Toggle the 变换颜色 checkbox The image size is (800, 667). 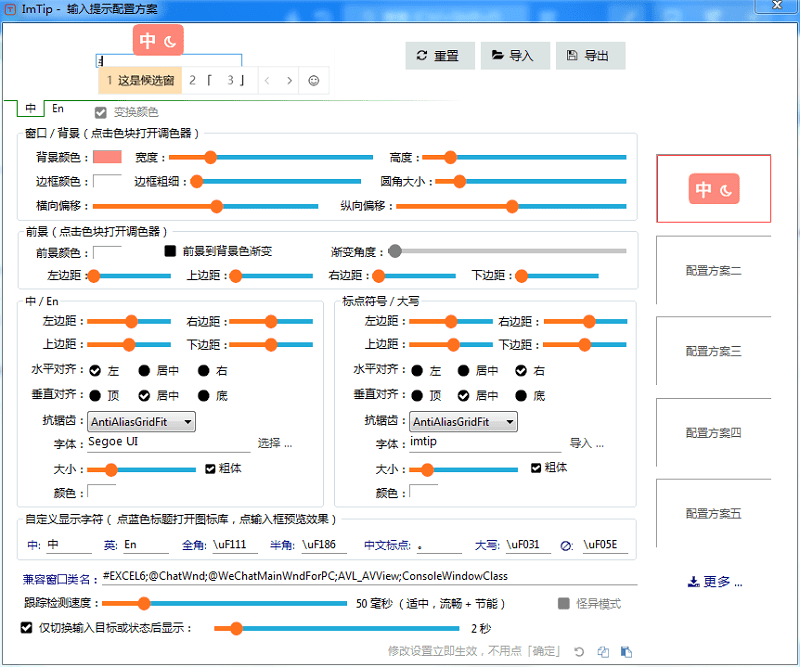(x=100, y=113)
